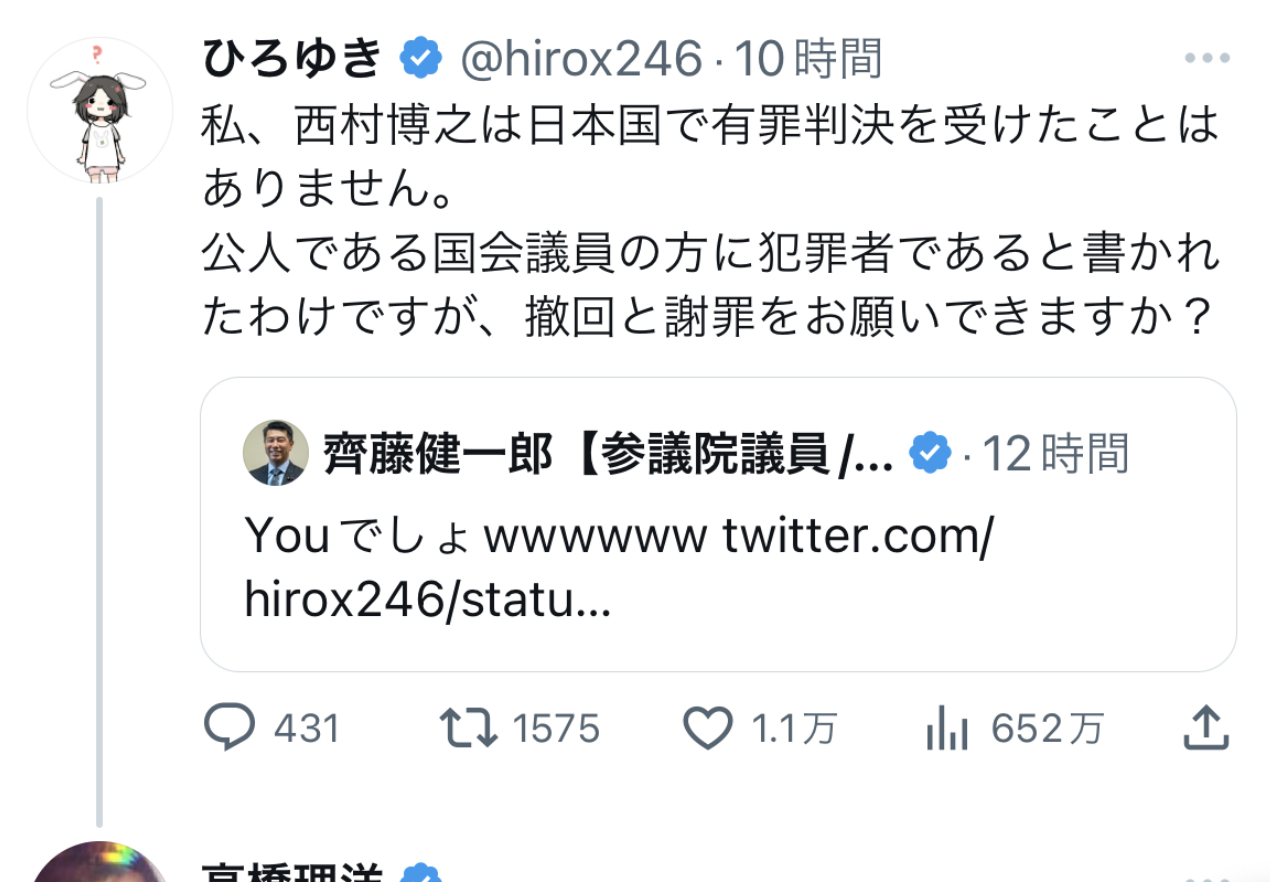This screenshot has height=882, width=1270.
Task: Open the quoted 齊藤健一郎 tweet name header
Action: [x=608, y=454]
